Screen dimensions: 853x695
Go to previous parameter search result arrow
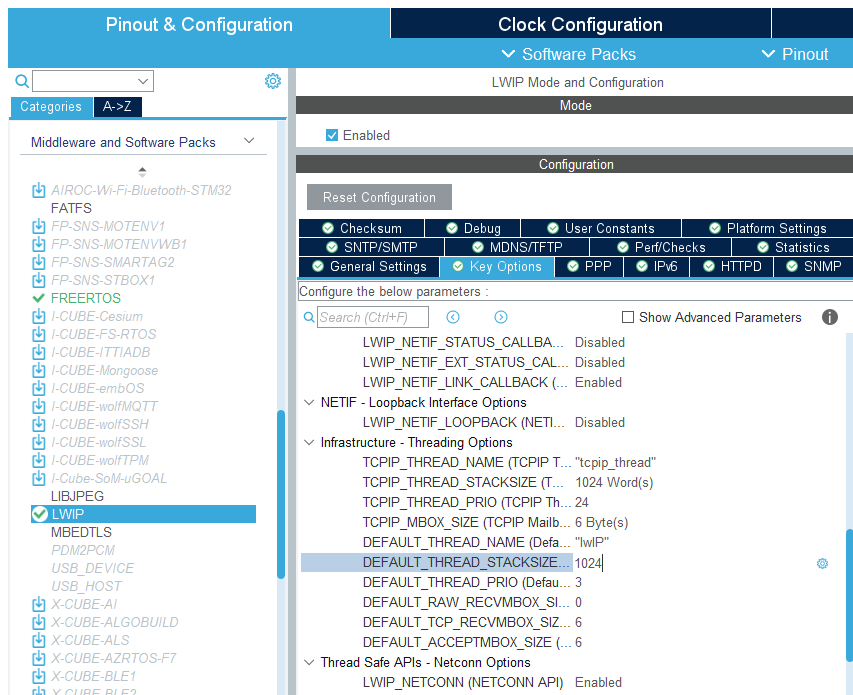453,317
